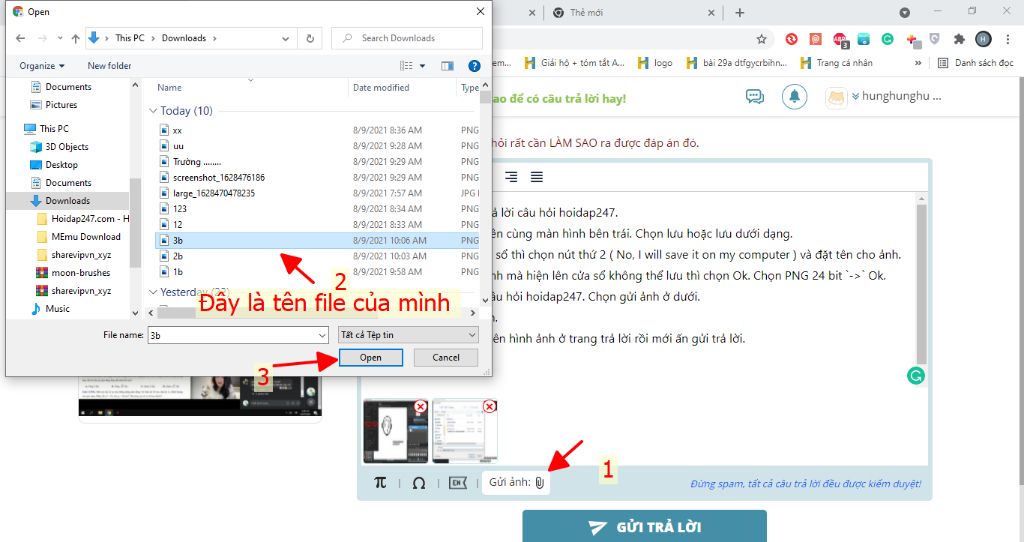Select file 2b in the list
Viewport: 1024px width, 542px height.
(319, 256)
